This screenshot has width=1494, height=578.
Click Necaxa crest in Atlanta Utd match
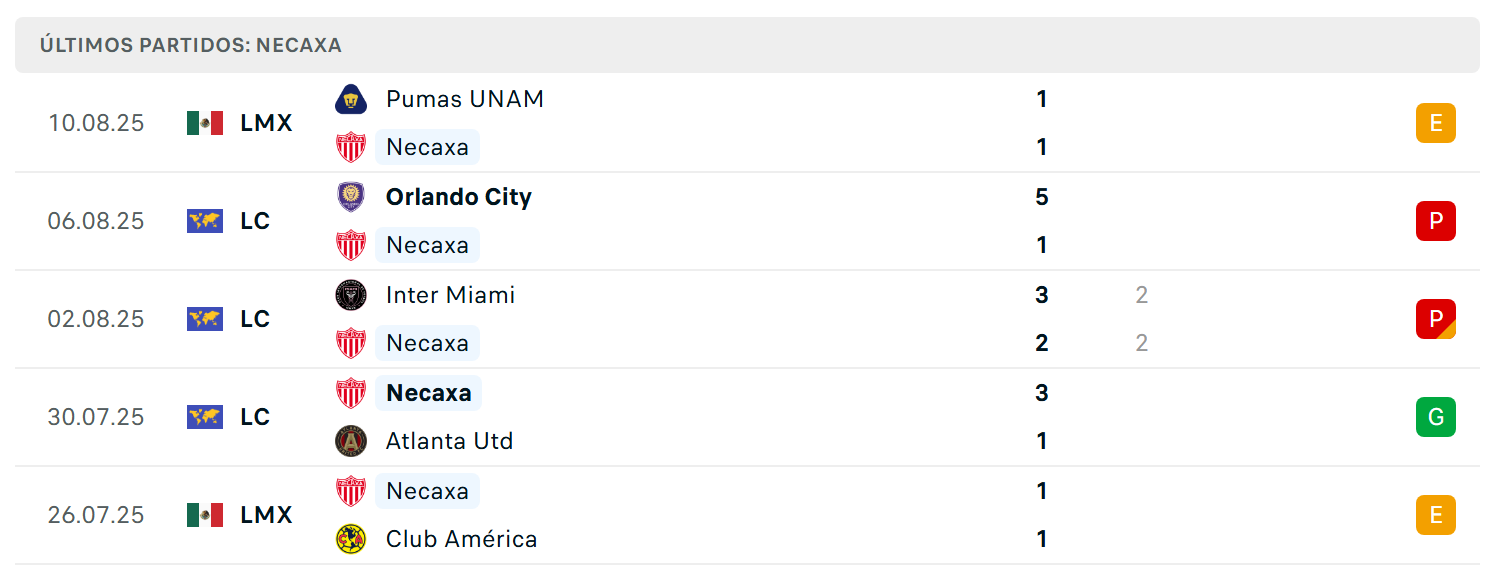(x=351, y=393)
